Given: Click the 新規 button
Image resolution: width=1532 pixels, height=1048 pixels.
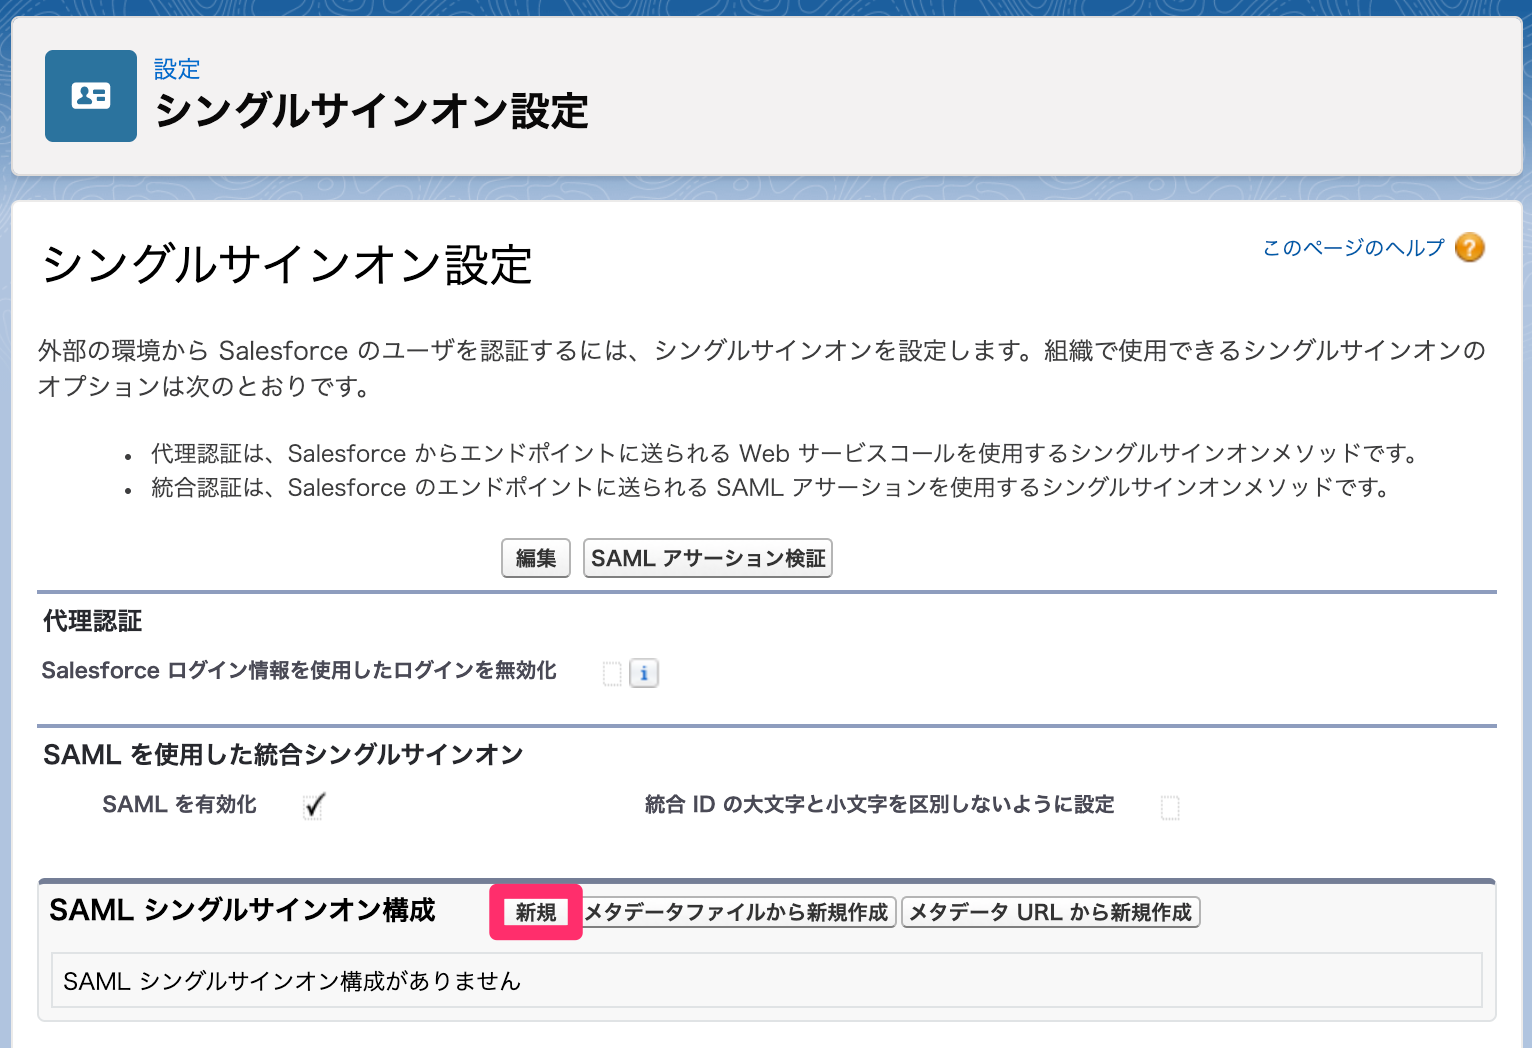Looking at the screenshot, I should pos(536,912).
